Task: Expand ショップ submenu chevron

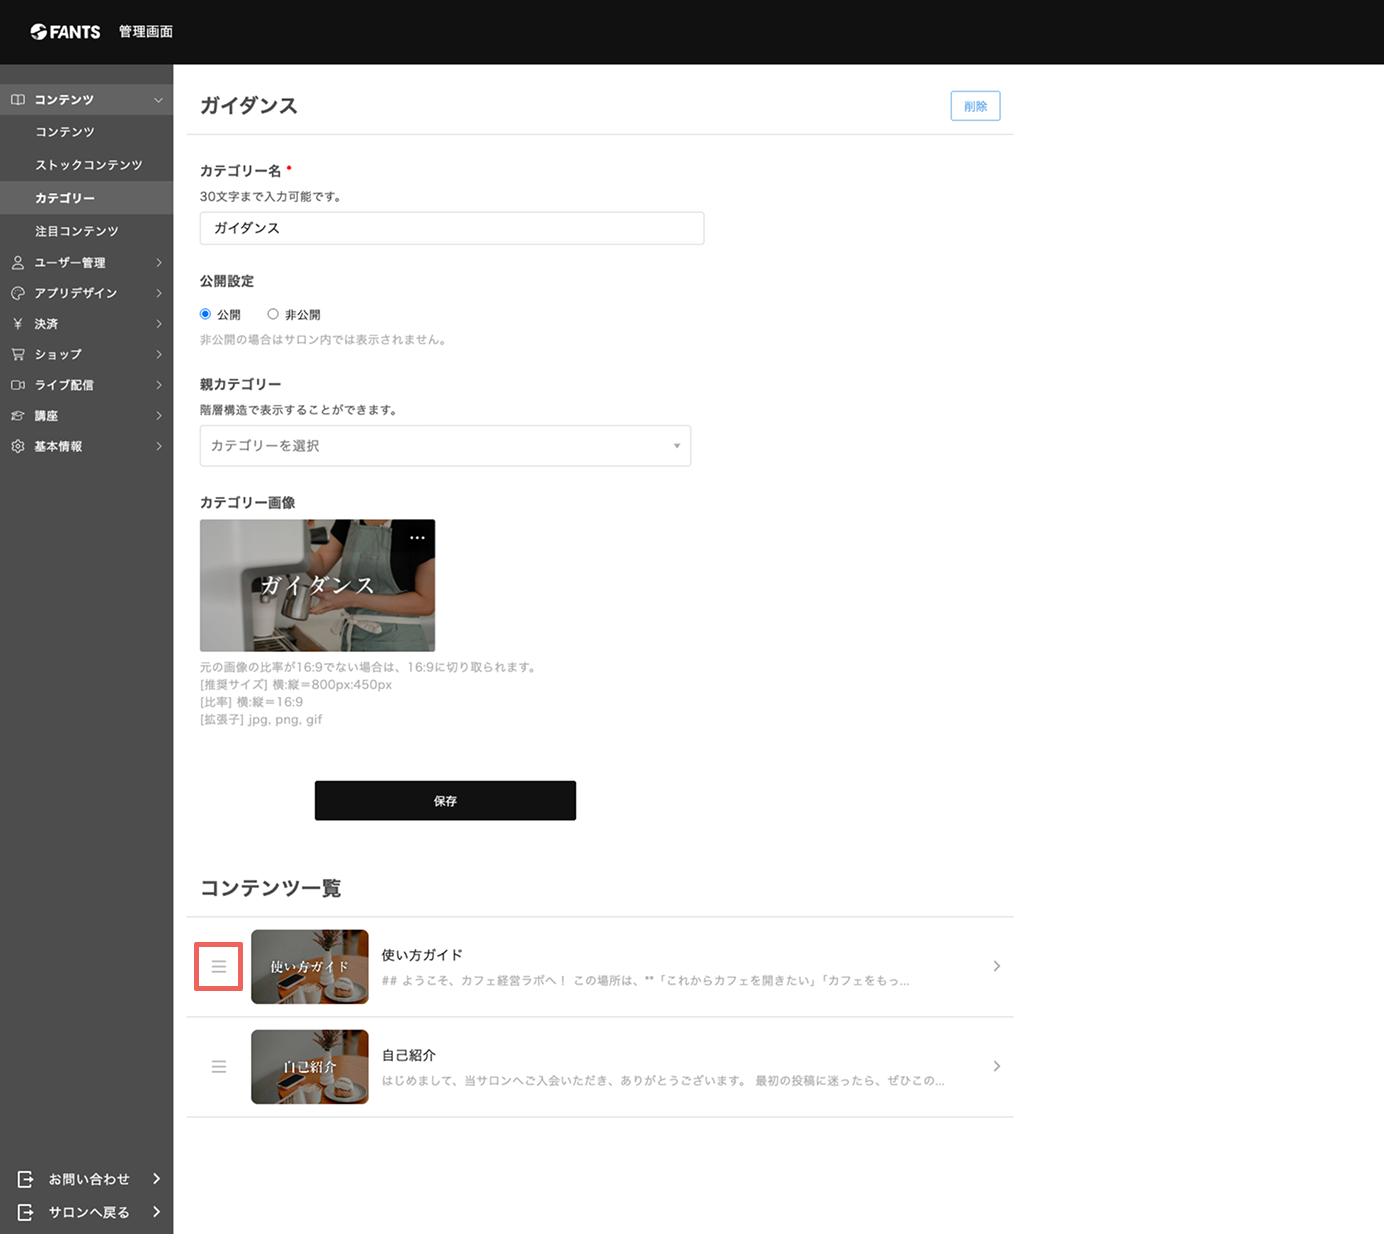Action: (158, 354)
